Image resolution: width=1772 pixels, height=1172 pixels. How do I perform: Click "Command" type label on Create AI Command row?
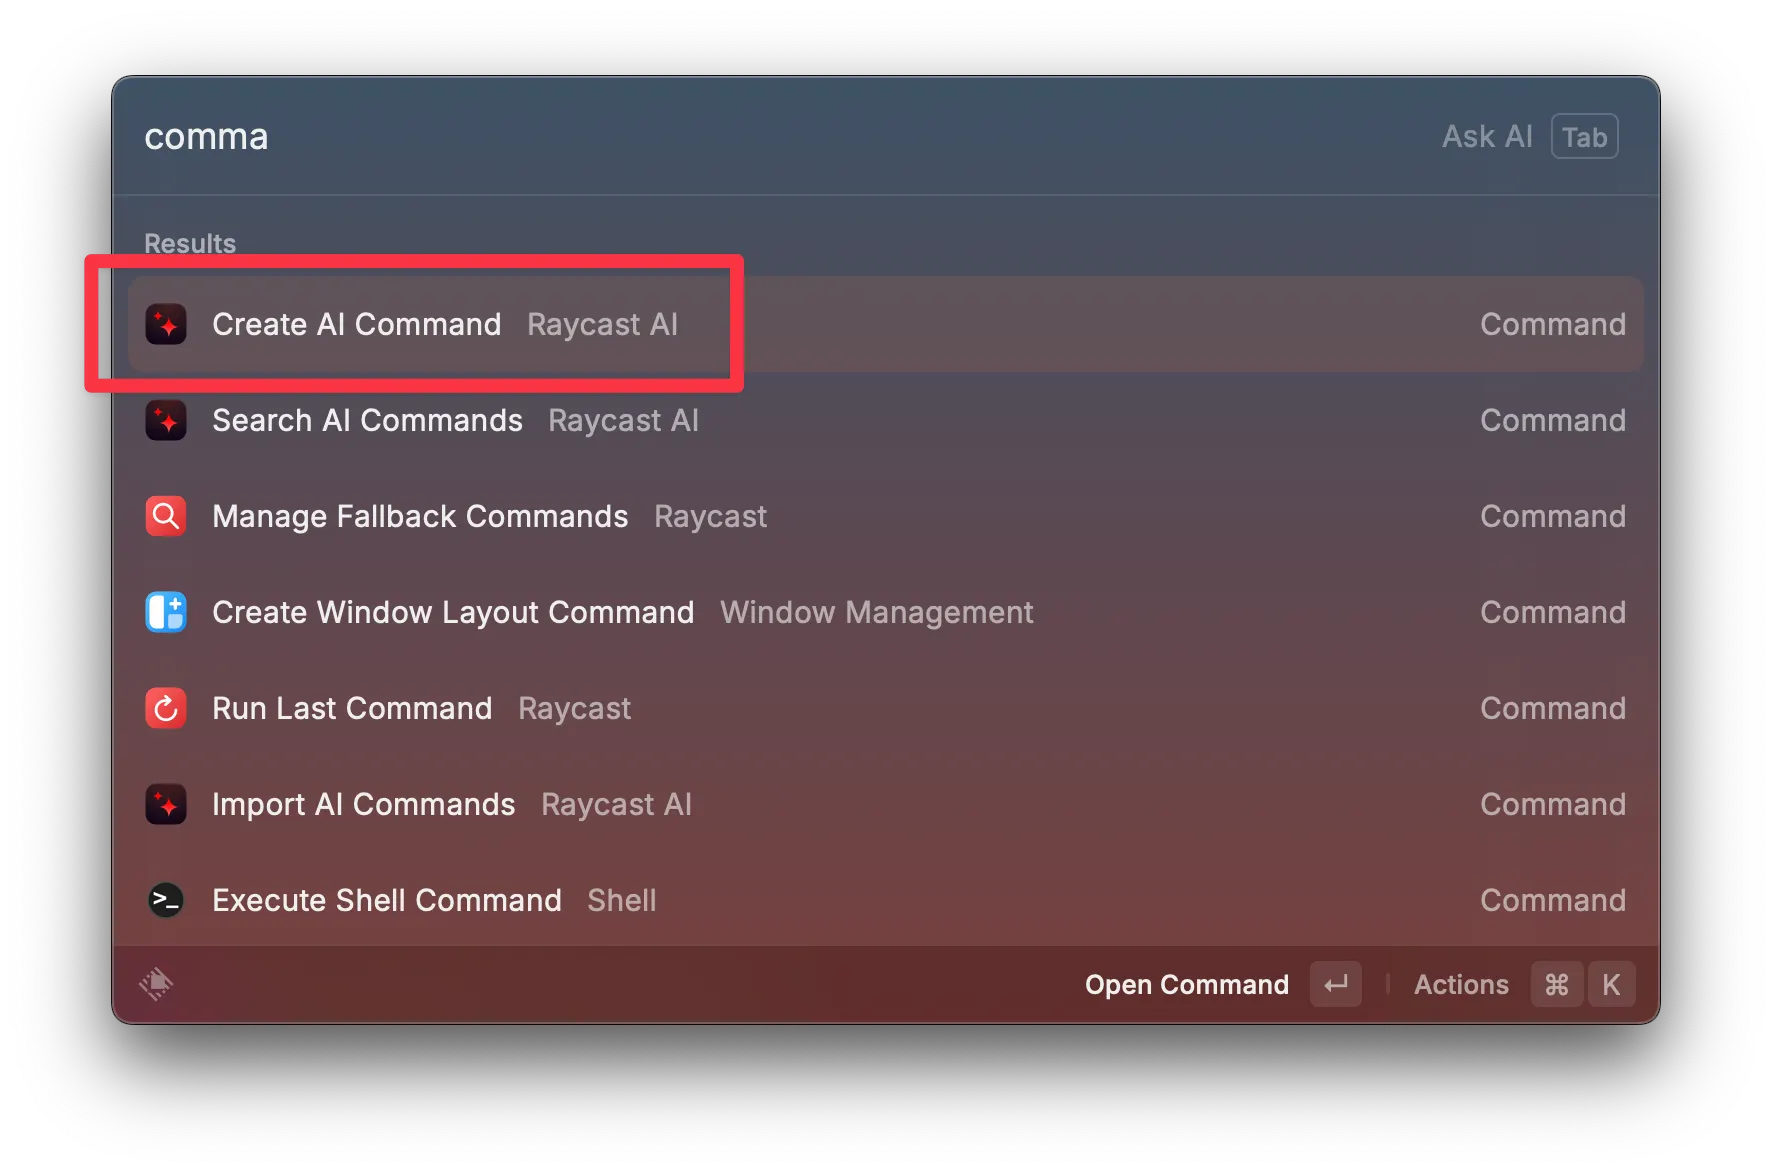click(1553, 324)
